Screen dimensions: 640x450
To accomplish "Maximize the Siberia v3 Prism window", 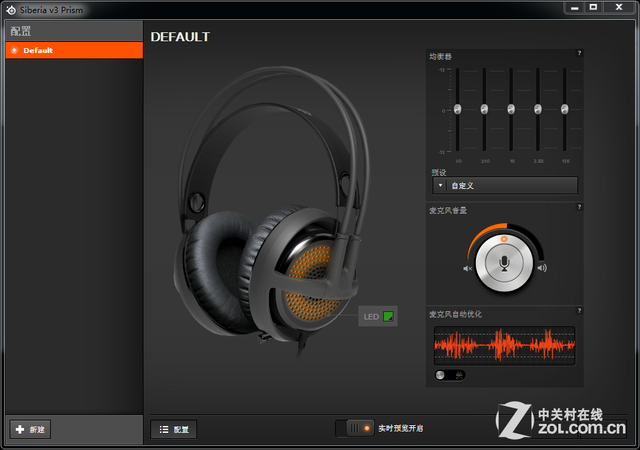I will pos(593,7).
